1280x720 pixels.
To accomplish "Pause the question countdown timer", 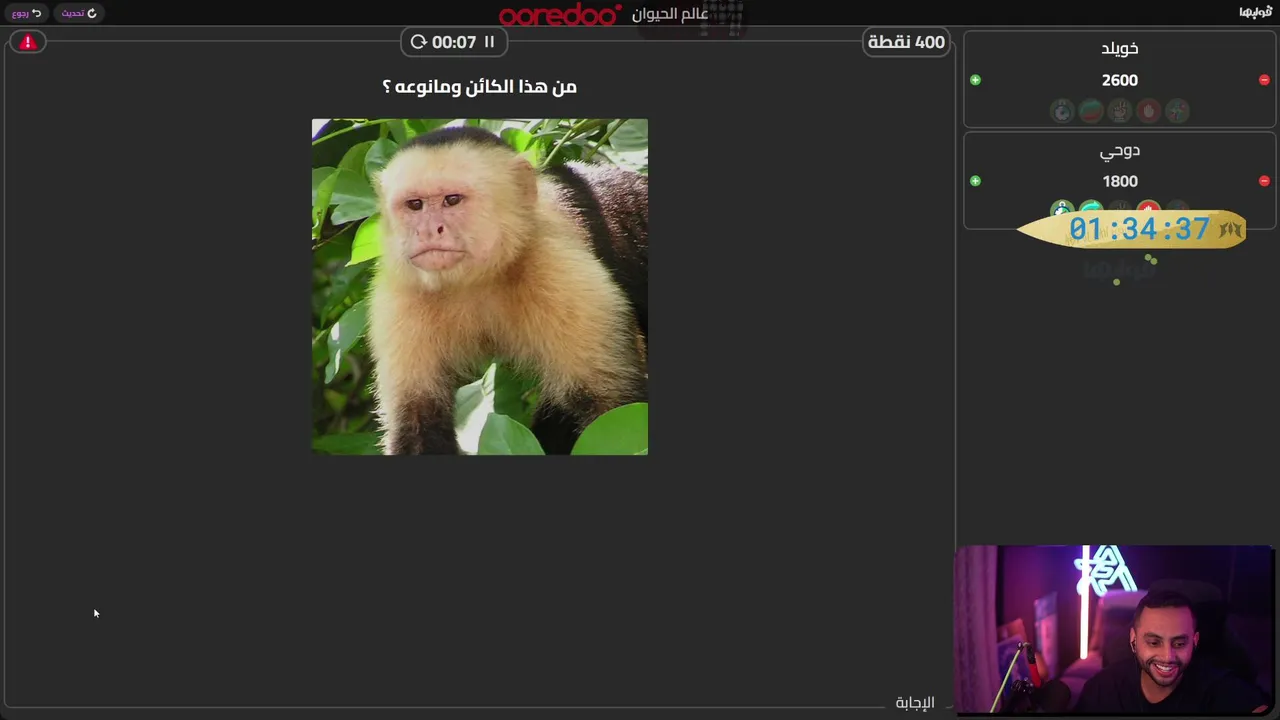I will tap(489, 42).
